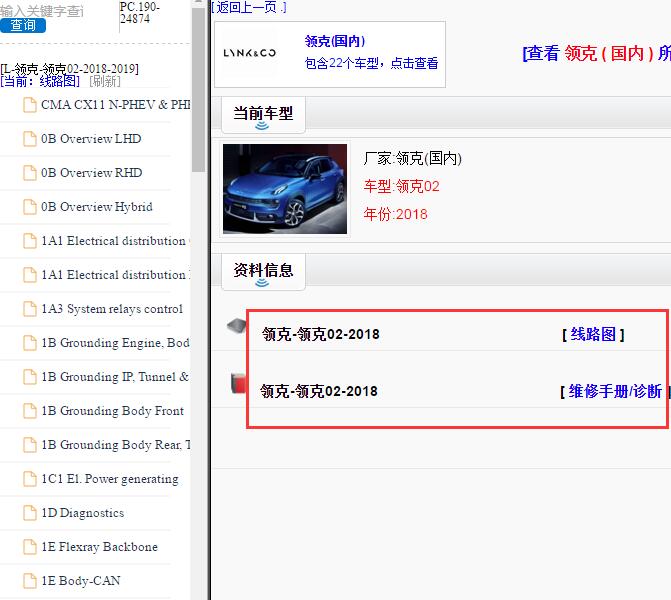This screenshot has height=600, width=671.
Task: Click the document icon for 1C1 El. Power generating
Action: [x=30, y=479]
